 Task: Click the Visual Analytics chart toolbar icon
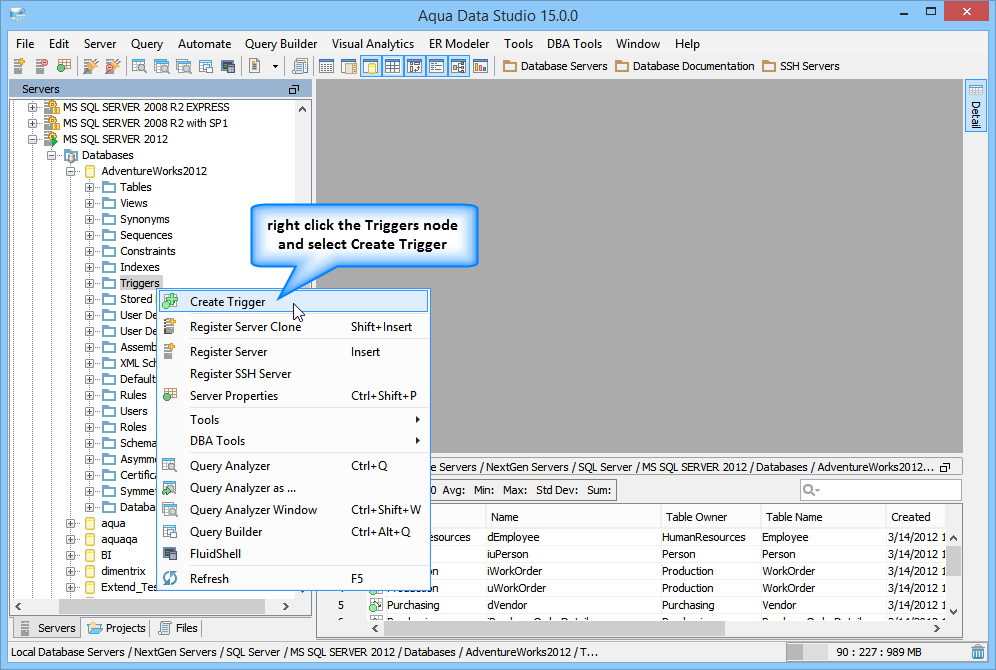click(481, 66)
